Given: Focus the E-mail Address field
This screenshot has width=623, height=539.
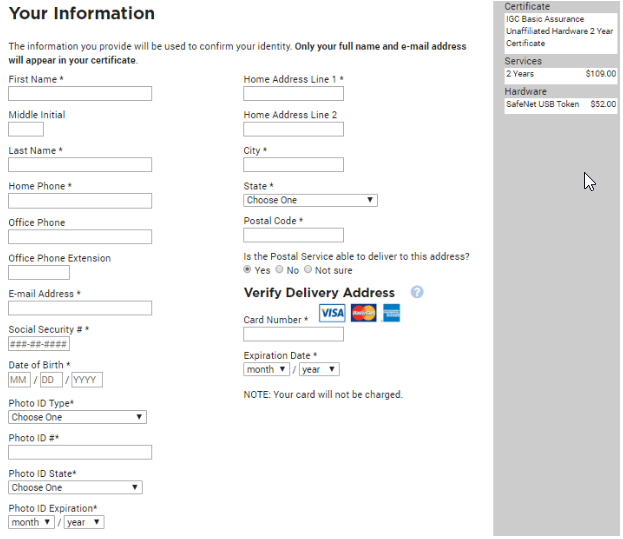Looking at the screenshot, I should tap(80, 308).
